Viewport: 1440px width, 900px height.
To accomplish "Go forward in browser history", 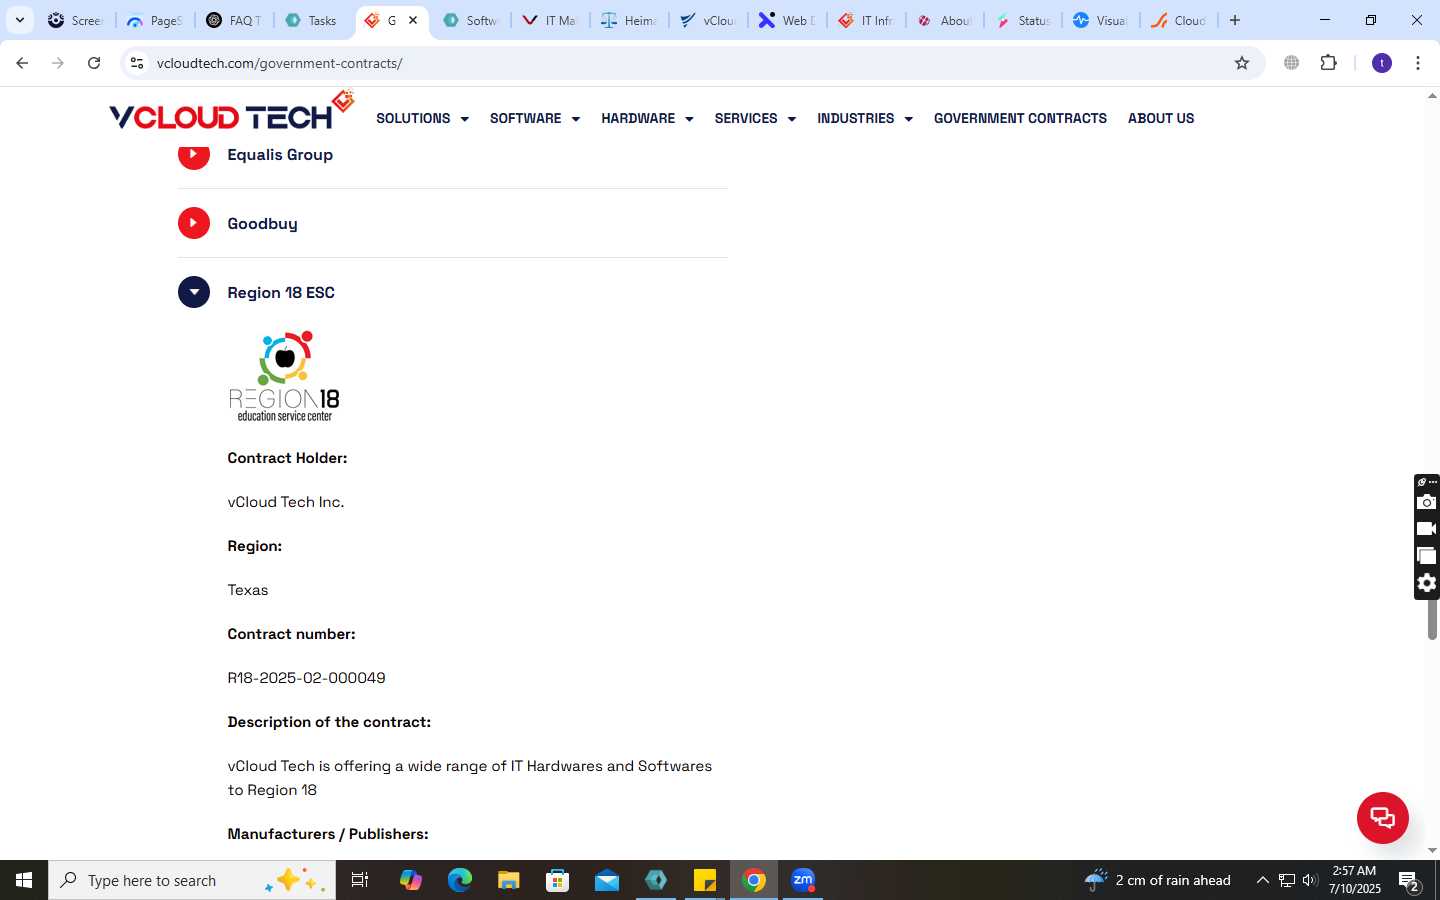I will tap(58, 63).
